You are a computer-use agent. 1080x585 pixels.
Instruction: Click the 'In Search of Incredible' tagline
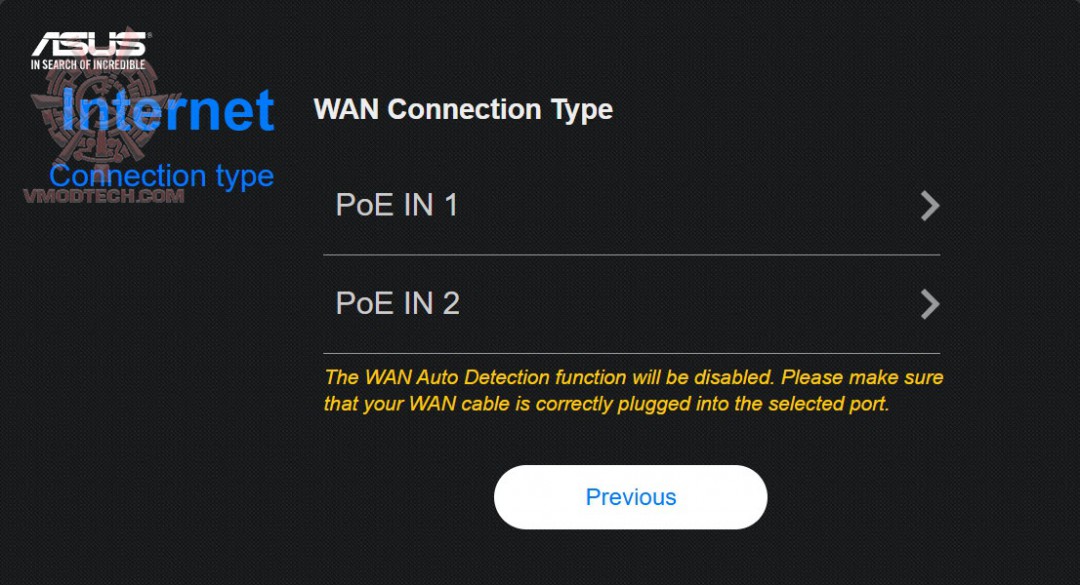point(88,65)
